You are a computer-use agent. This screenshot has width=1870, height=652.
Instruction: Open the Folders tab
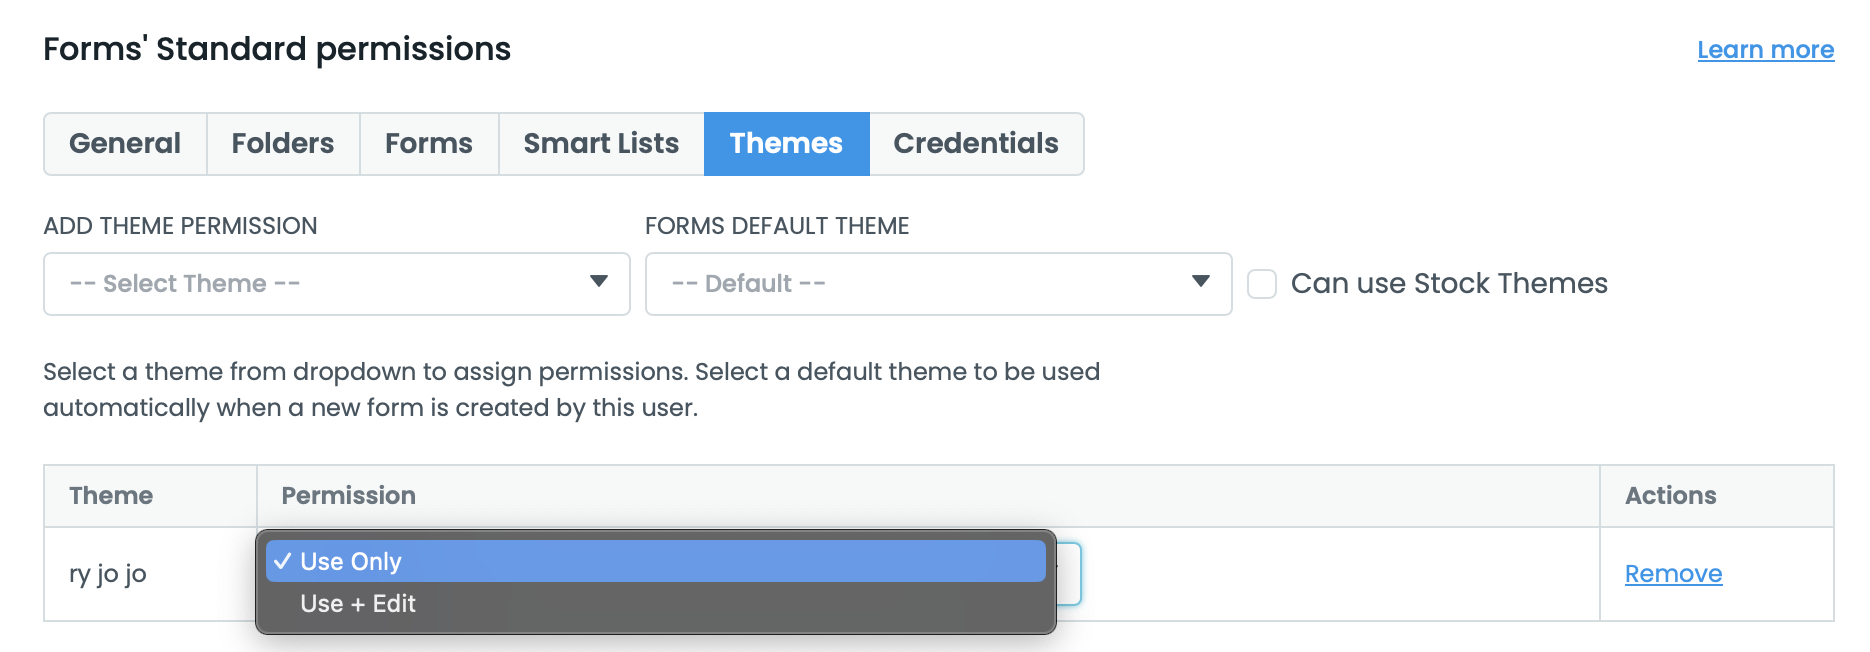[282, 143]
